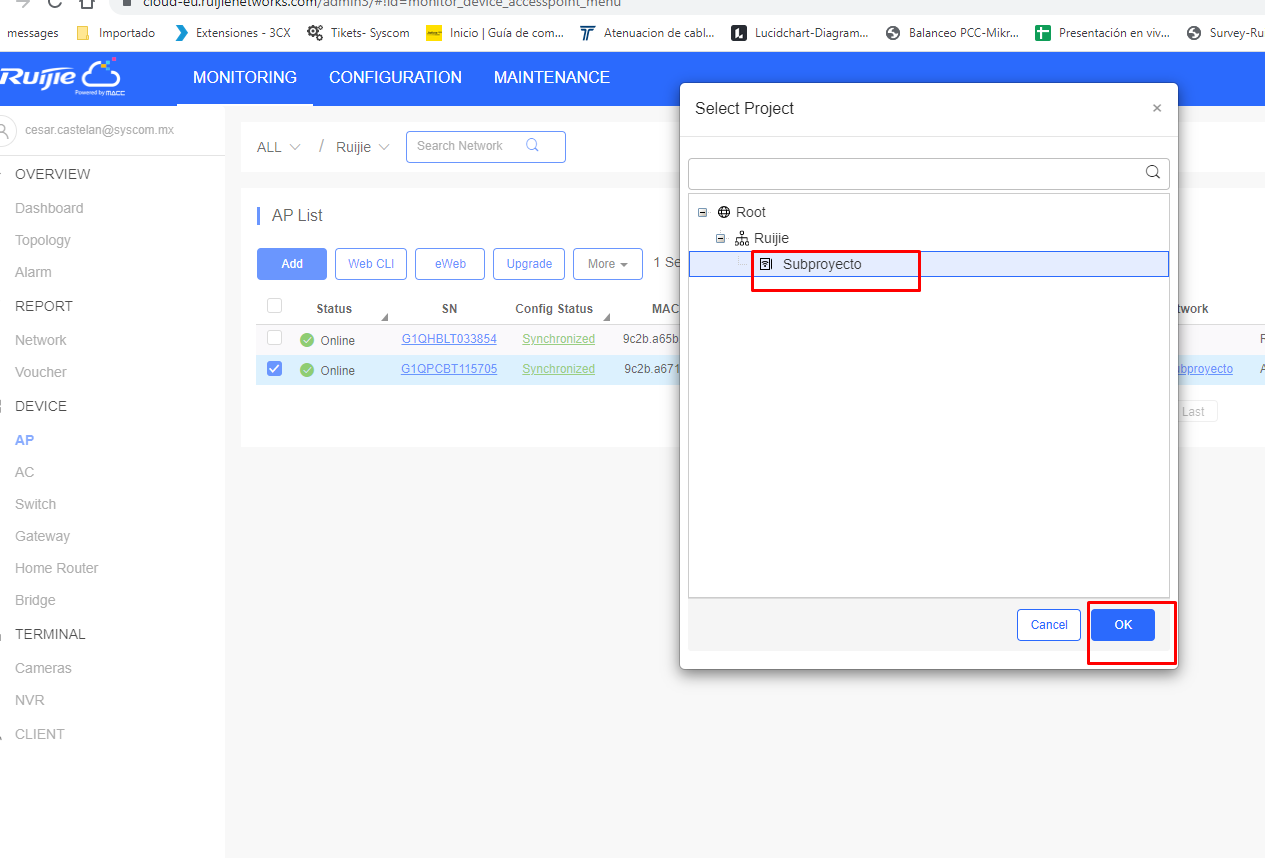The width and height of the screenshot is (1265, 858).
Task: Click the magnifier icon in Search Network box
Action: 532,145
